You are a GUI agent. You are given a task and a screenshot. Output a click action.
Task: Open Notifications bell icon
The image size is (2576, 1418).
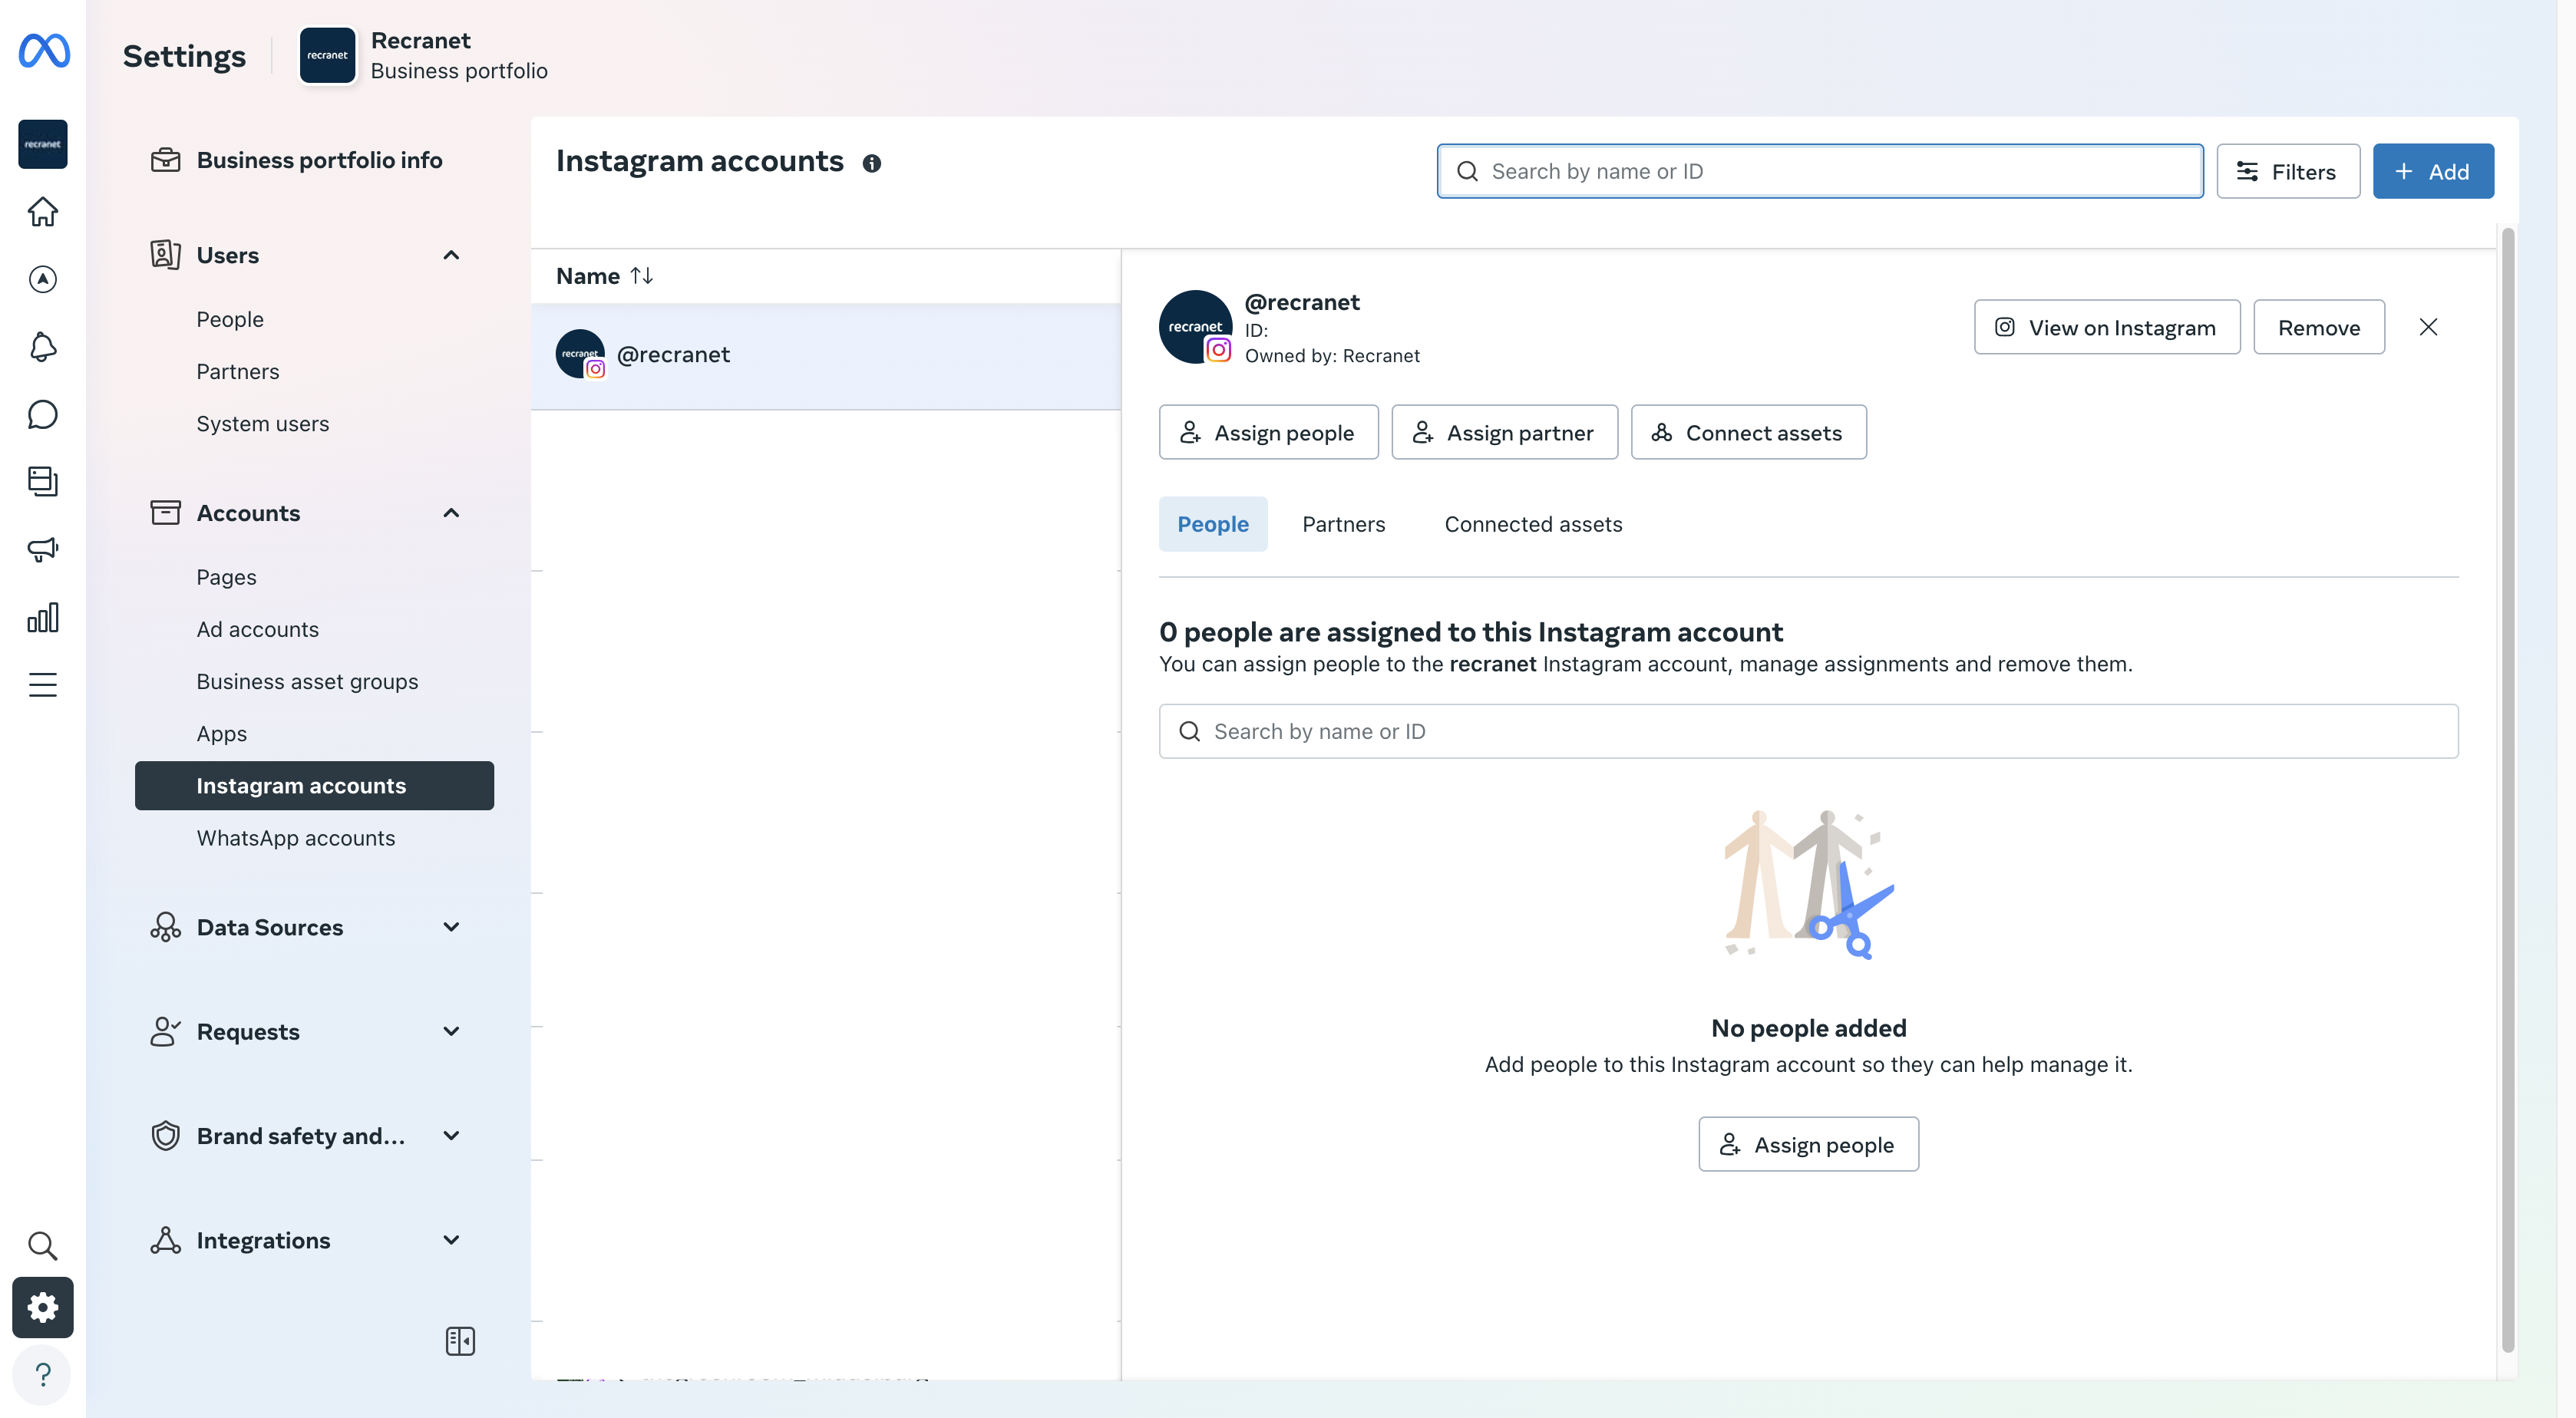(x=43, y=347)
